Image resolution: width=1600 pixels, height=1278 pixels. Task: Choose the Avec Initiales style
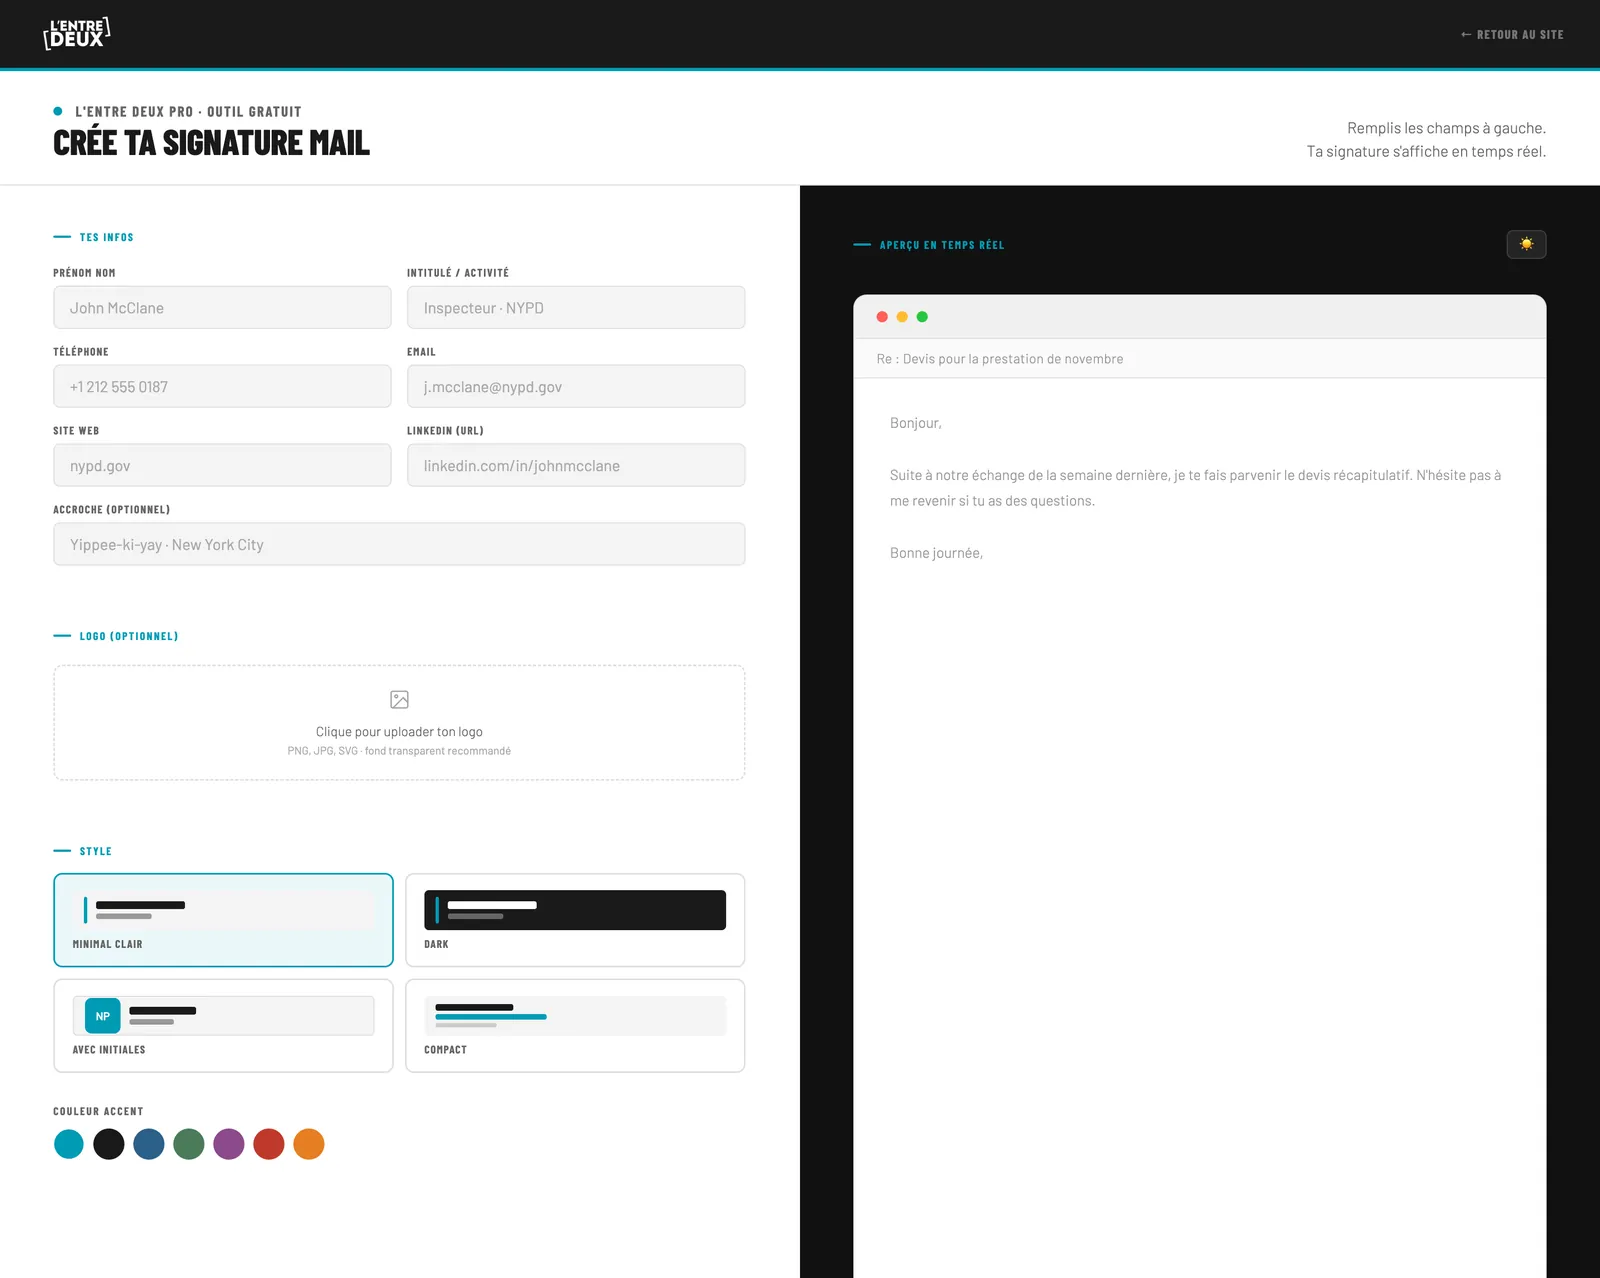[223, 1025]
